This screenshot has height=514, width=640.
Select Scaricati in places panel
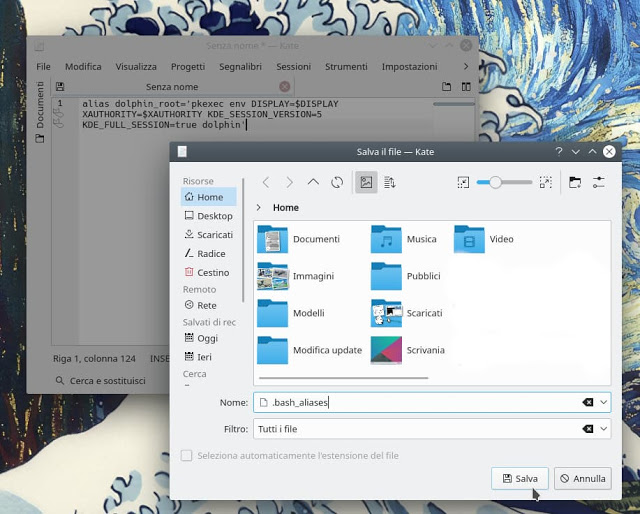[x=209, y=234]
